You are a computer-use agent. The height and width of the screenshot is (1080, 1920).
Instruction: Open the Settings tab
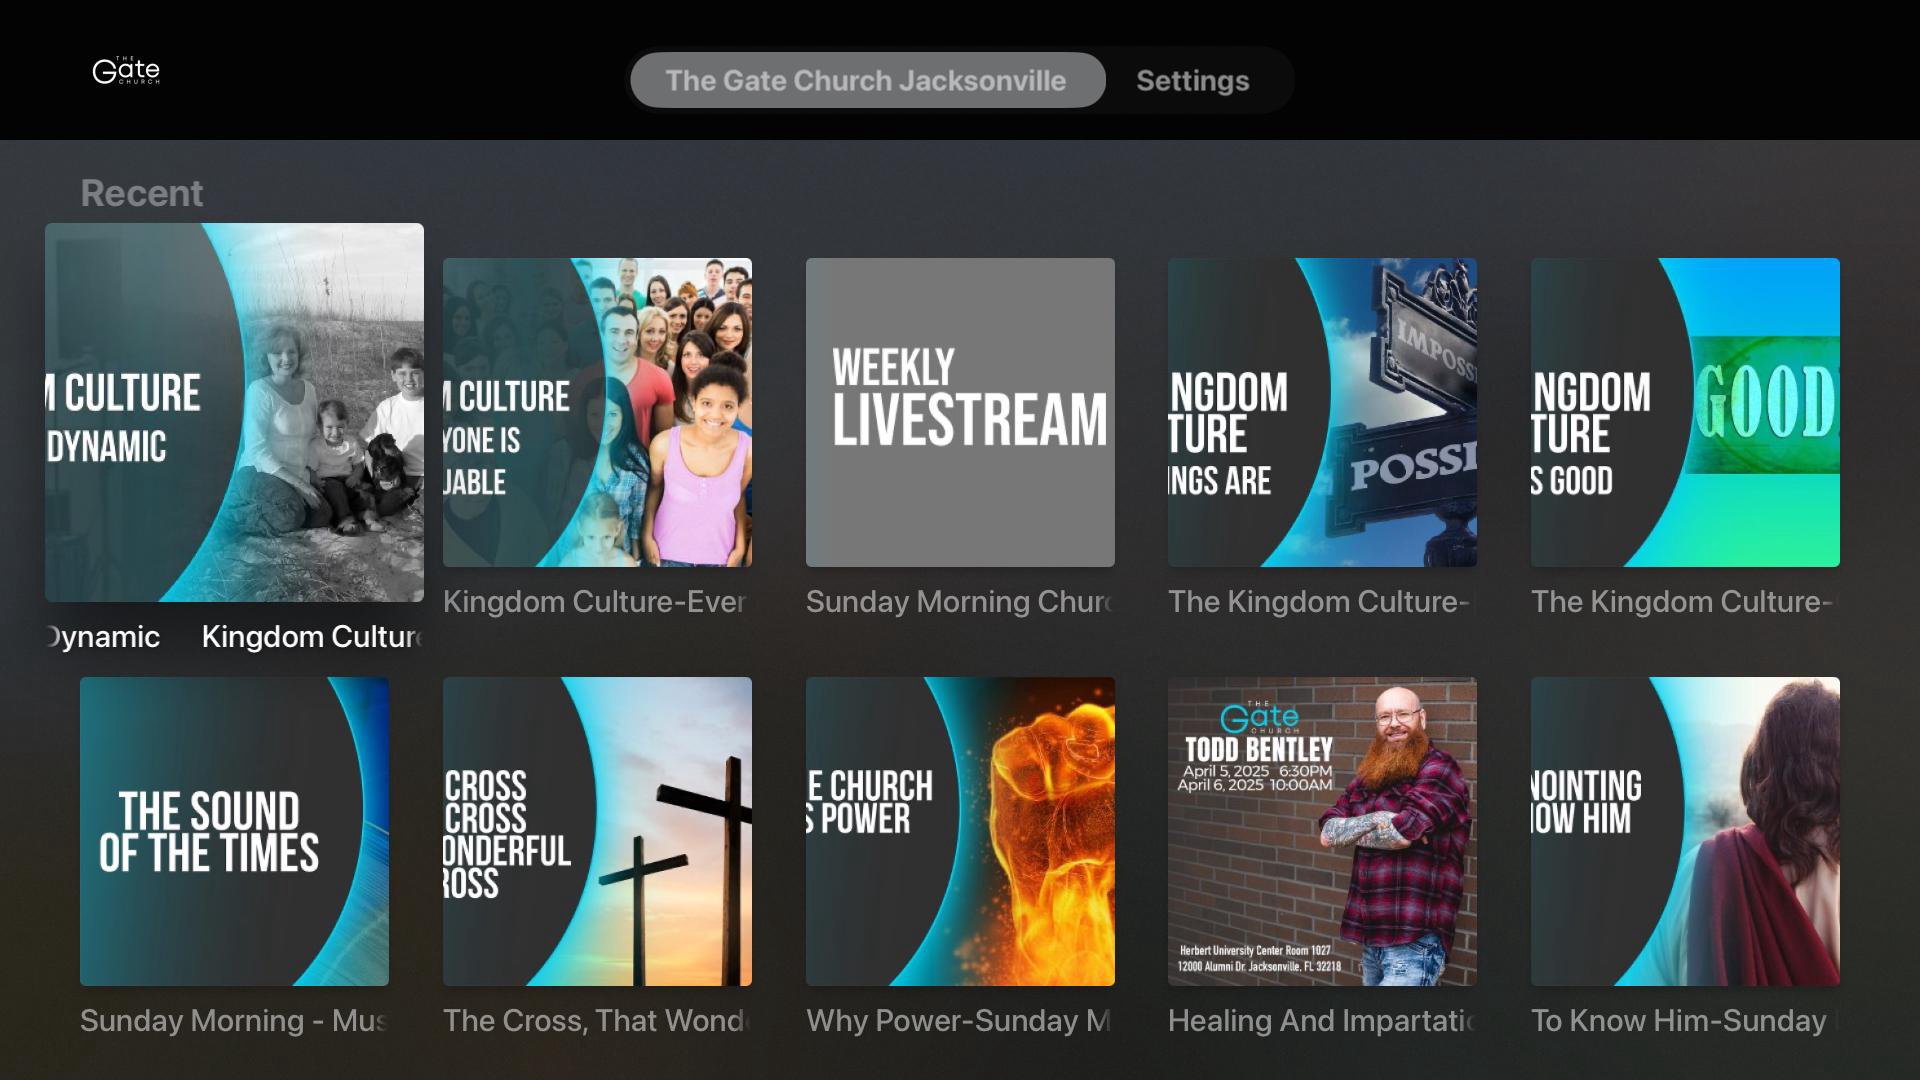click(x=1192, y=80)
